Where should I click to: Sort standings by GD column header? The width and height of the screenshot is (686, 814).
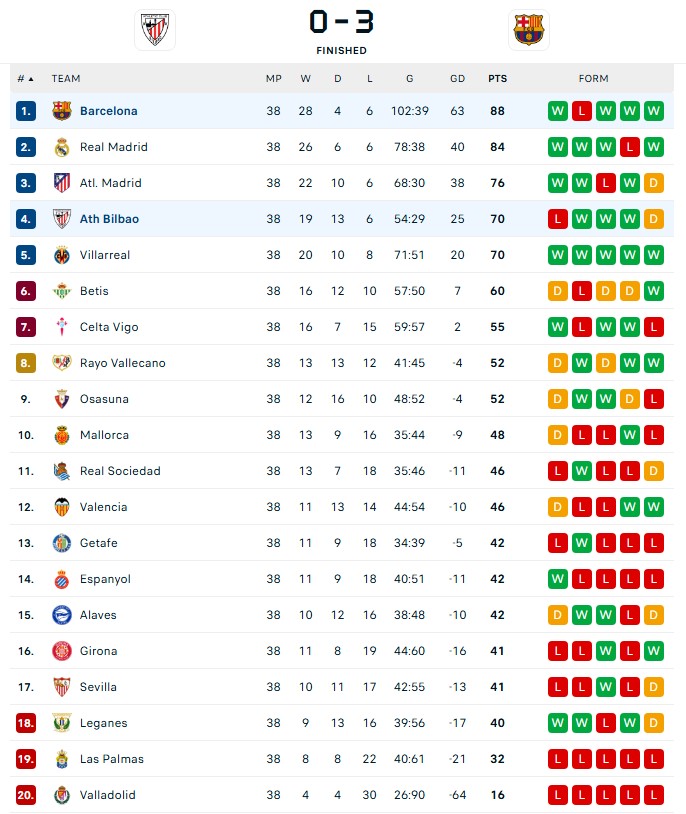pyautogui.click(x=457, y=79)
